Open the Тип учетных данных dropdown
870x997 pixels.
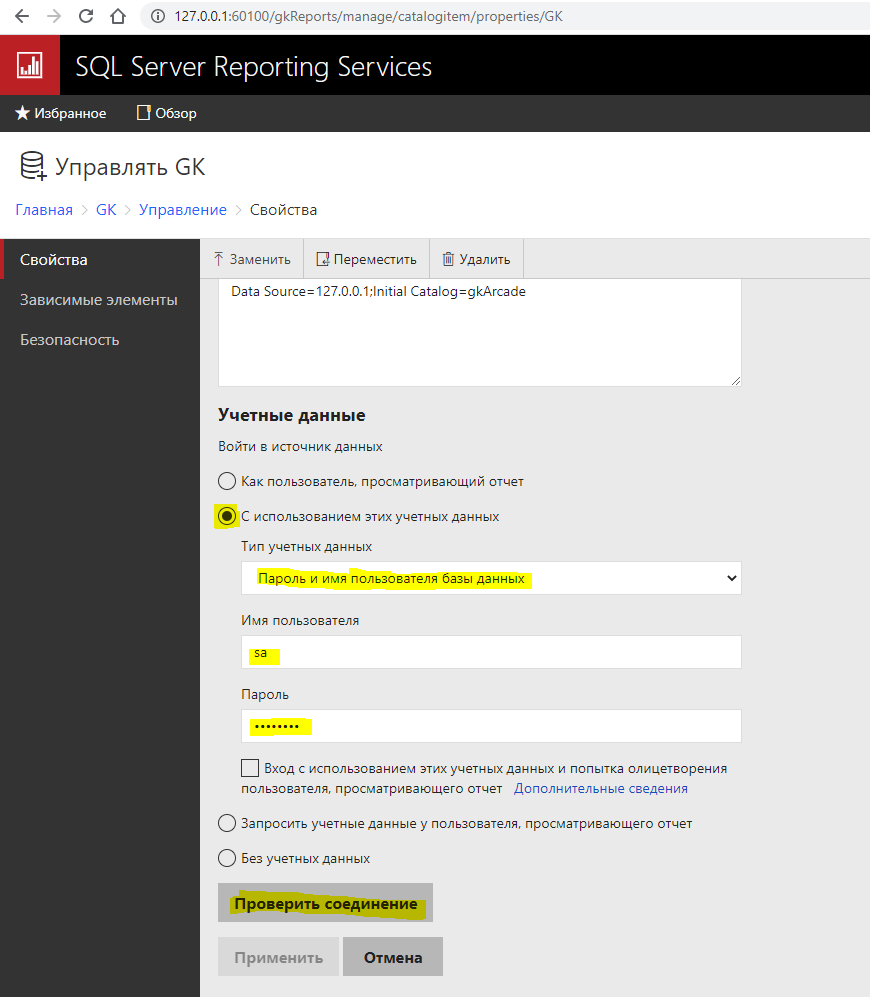pos(491,578)
